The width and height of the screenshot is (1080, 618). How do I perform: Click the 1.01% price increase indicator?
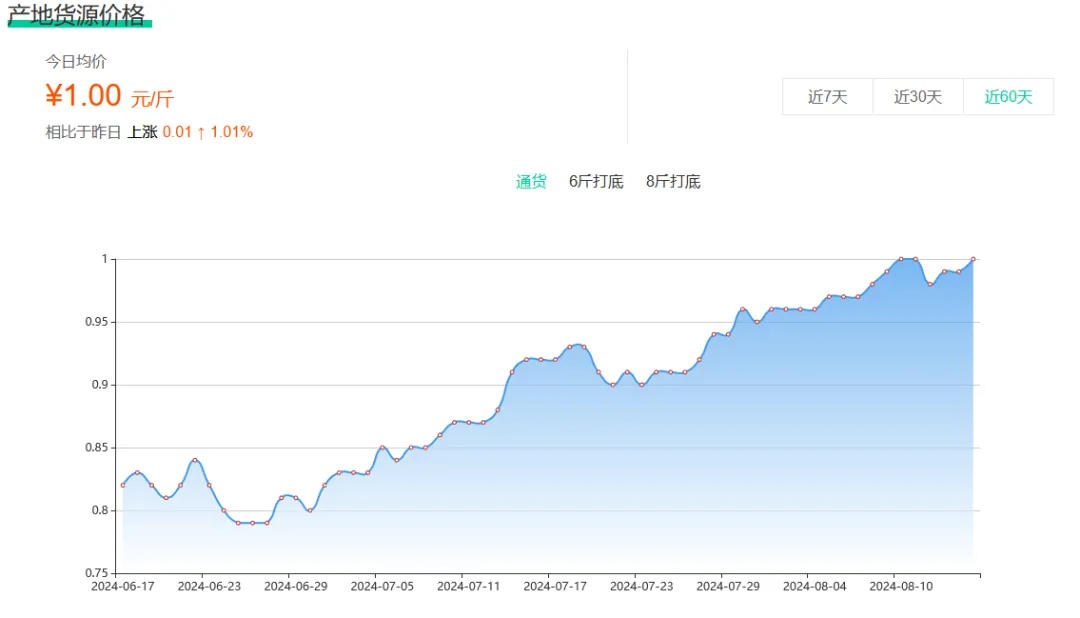click(x=231, y=132)
